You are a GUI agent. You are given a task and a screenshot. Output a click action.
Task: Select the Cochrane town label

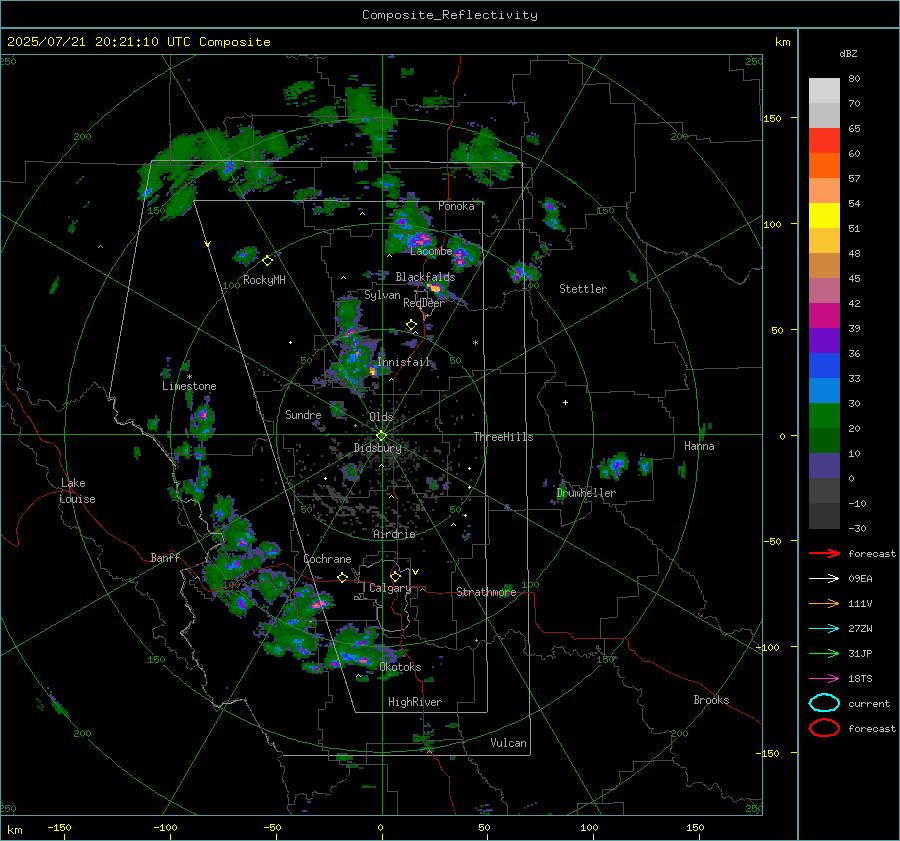pyautogui.click(x=327, y=559)
